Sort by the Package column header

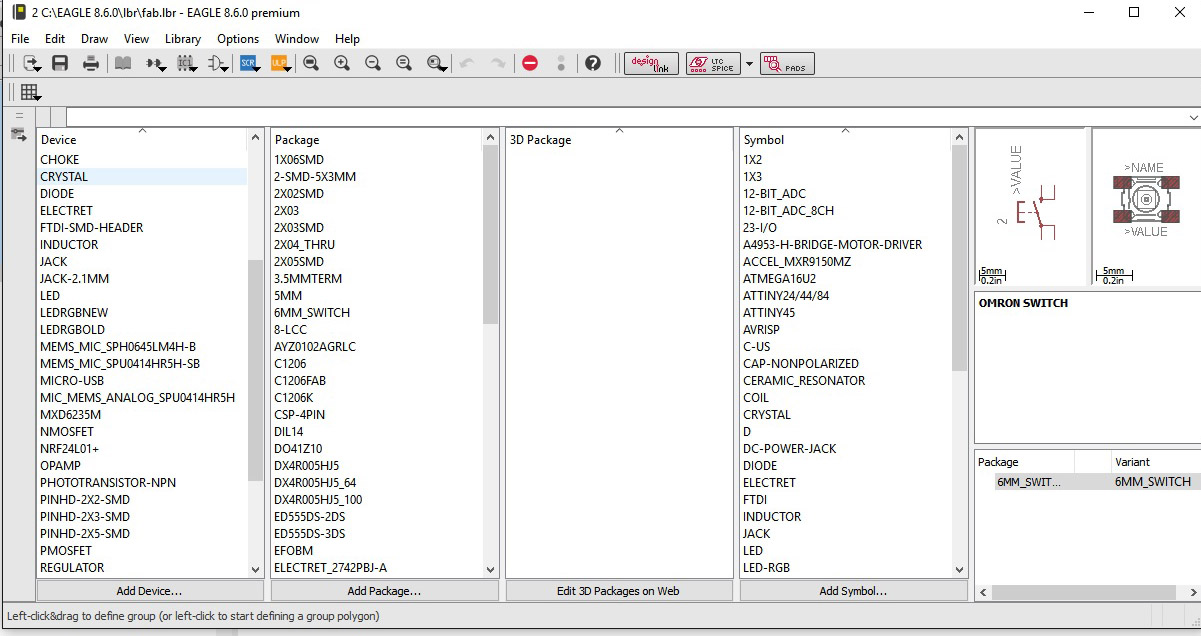[x=377, y=139]
